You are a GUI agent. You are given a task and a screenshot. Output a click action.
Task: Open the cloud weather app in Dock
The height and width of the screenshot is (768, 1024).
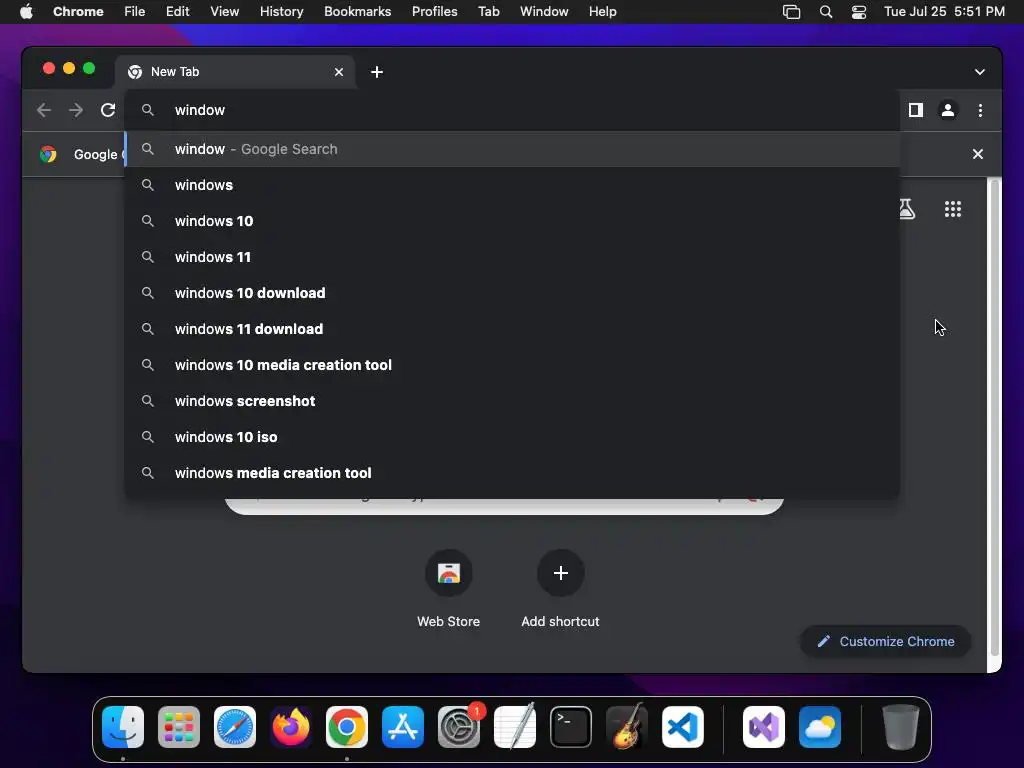click(x=820, y=727)
